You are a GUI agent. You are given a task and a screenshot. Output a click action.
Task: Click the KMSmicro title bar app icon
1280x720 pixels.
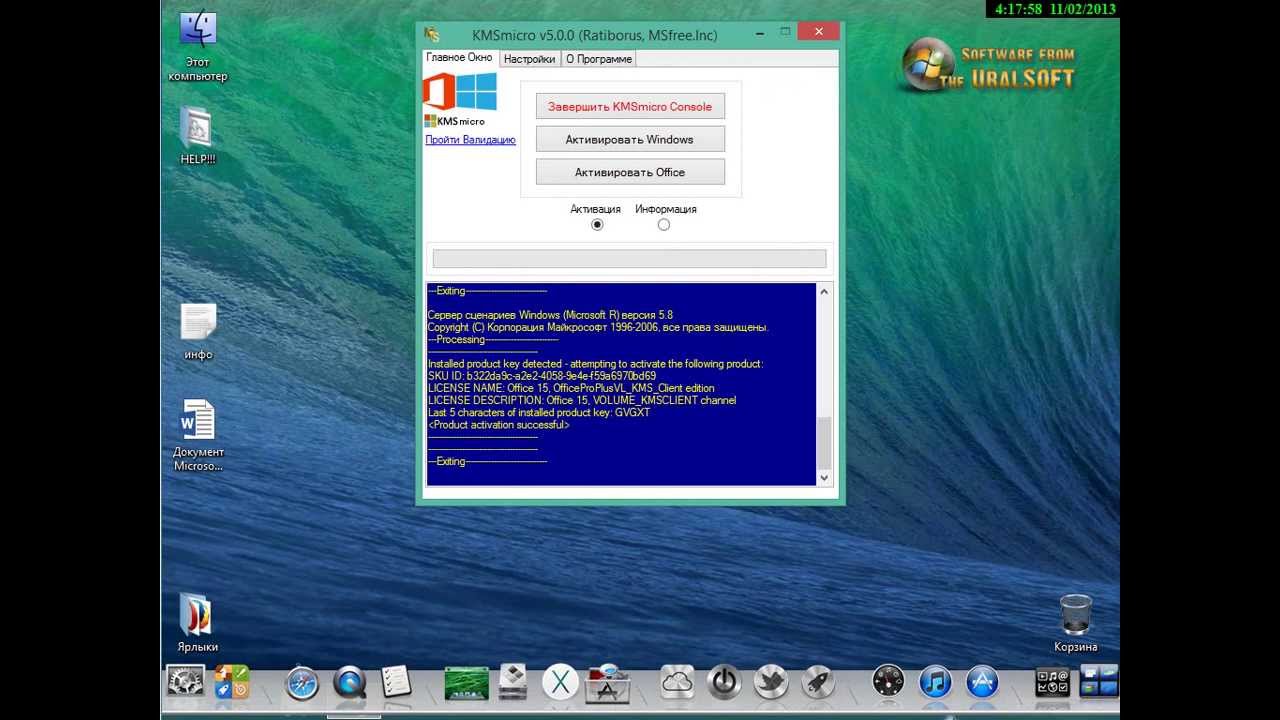point(431,34)
